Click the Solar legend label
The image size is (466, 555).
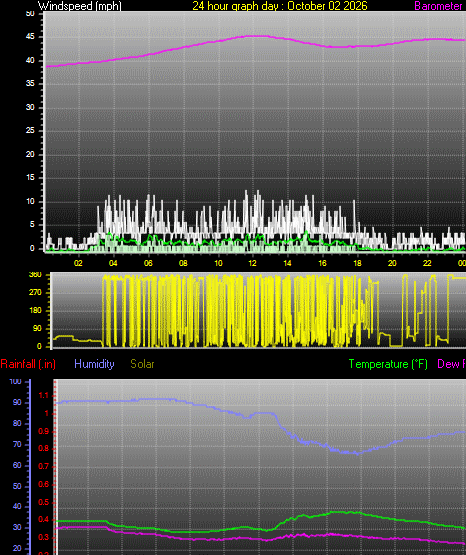[142, 364]
